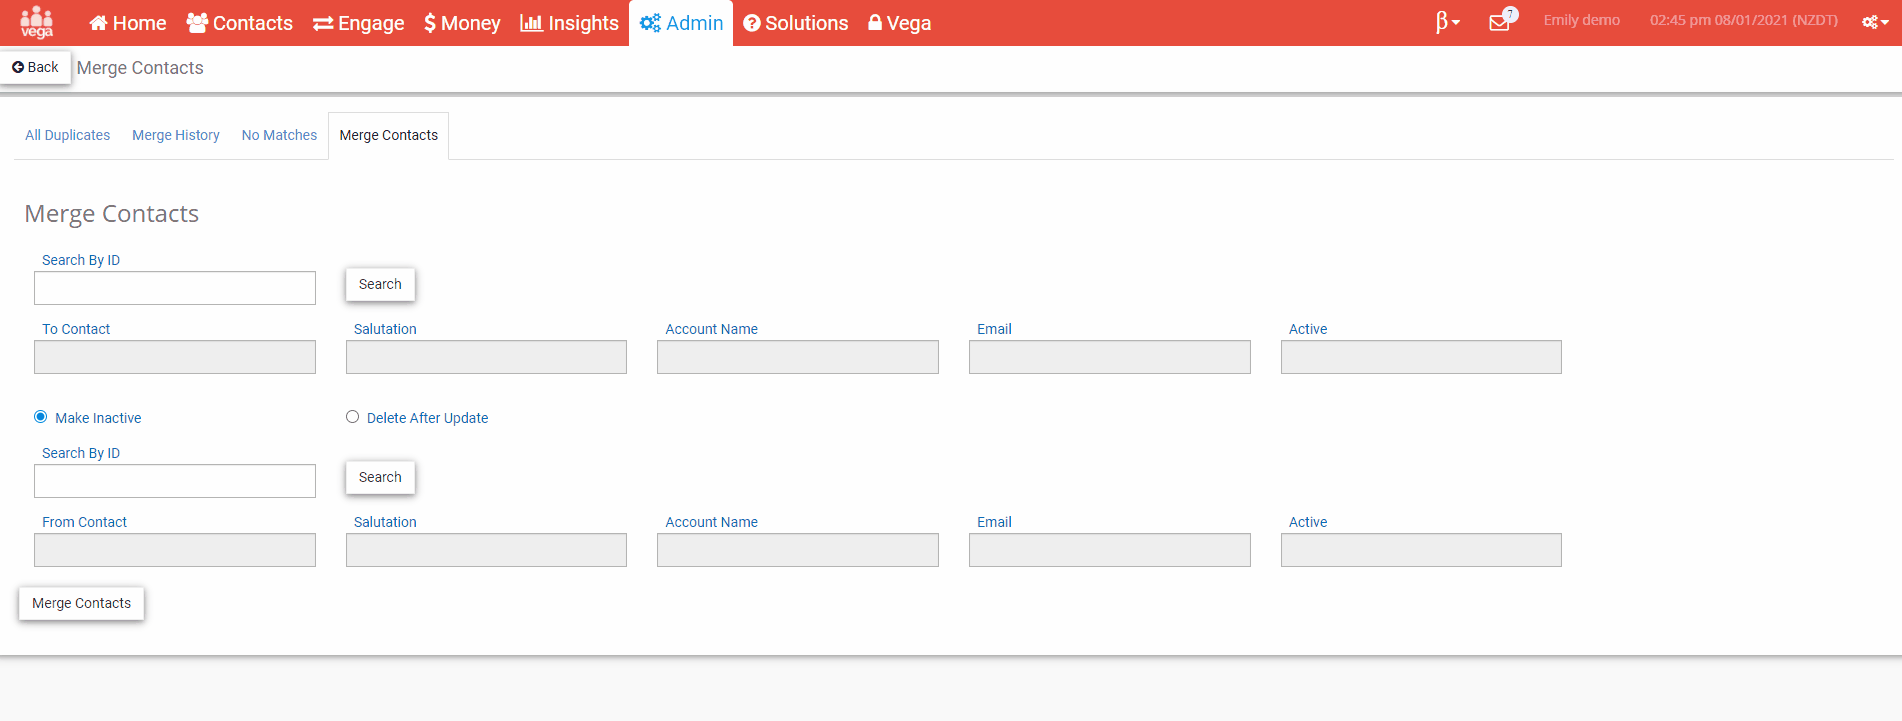1902x721 pixels.
Task: Click the From Contact Salutation field
Action: coord(486,550)
